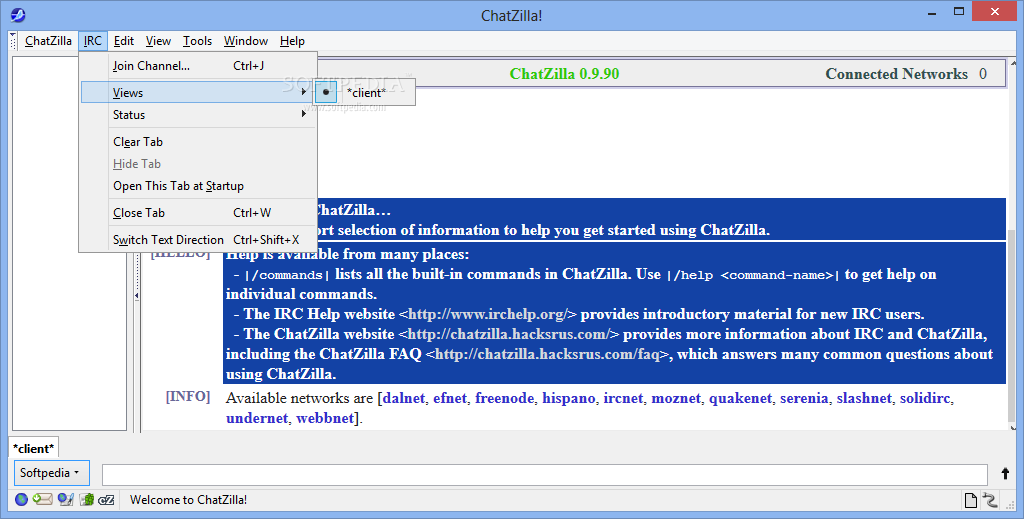Open the http://www.irchelp.org/ link
The height and width of the screenshot is (519, 1024).
tap(488, 315)
